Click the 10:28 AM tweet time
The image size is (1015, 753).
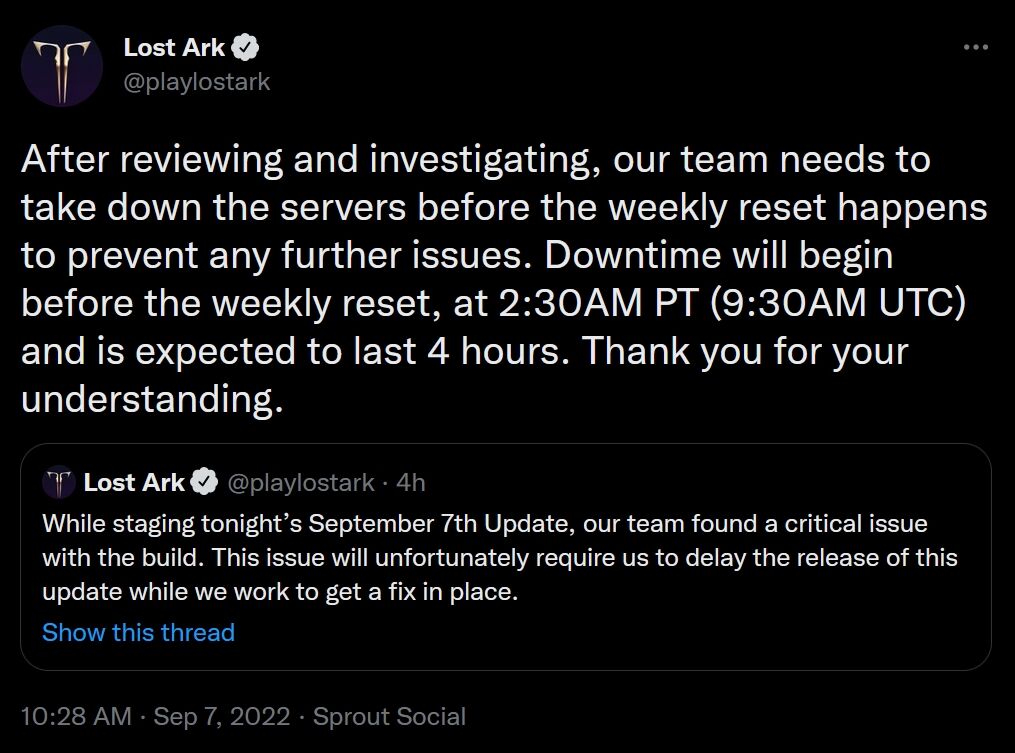(x=76, y=716)
